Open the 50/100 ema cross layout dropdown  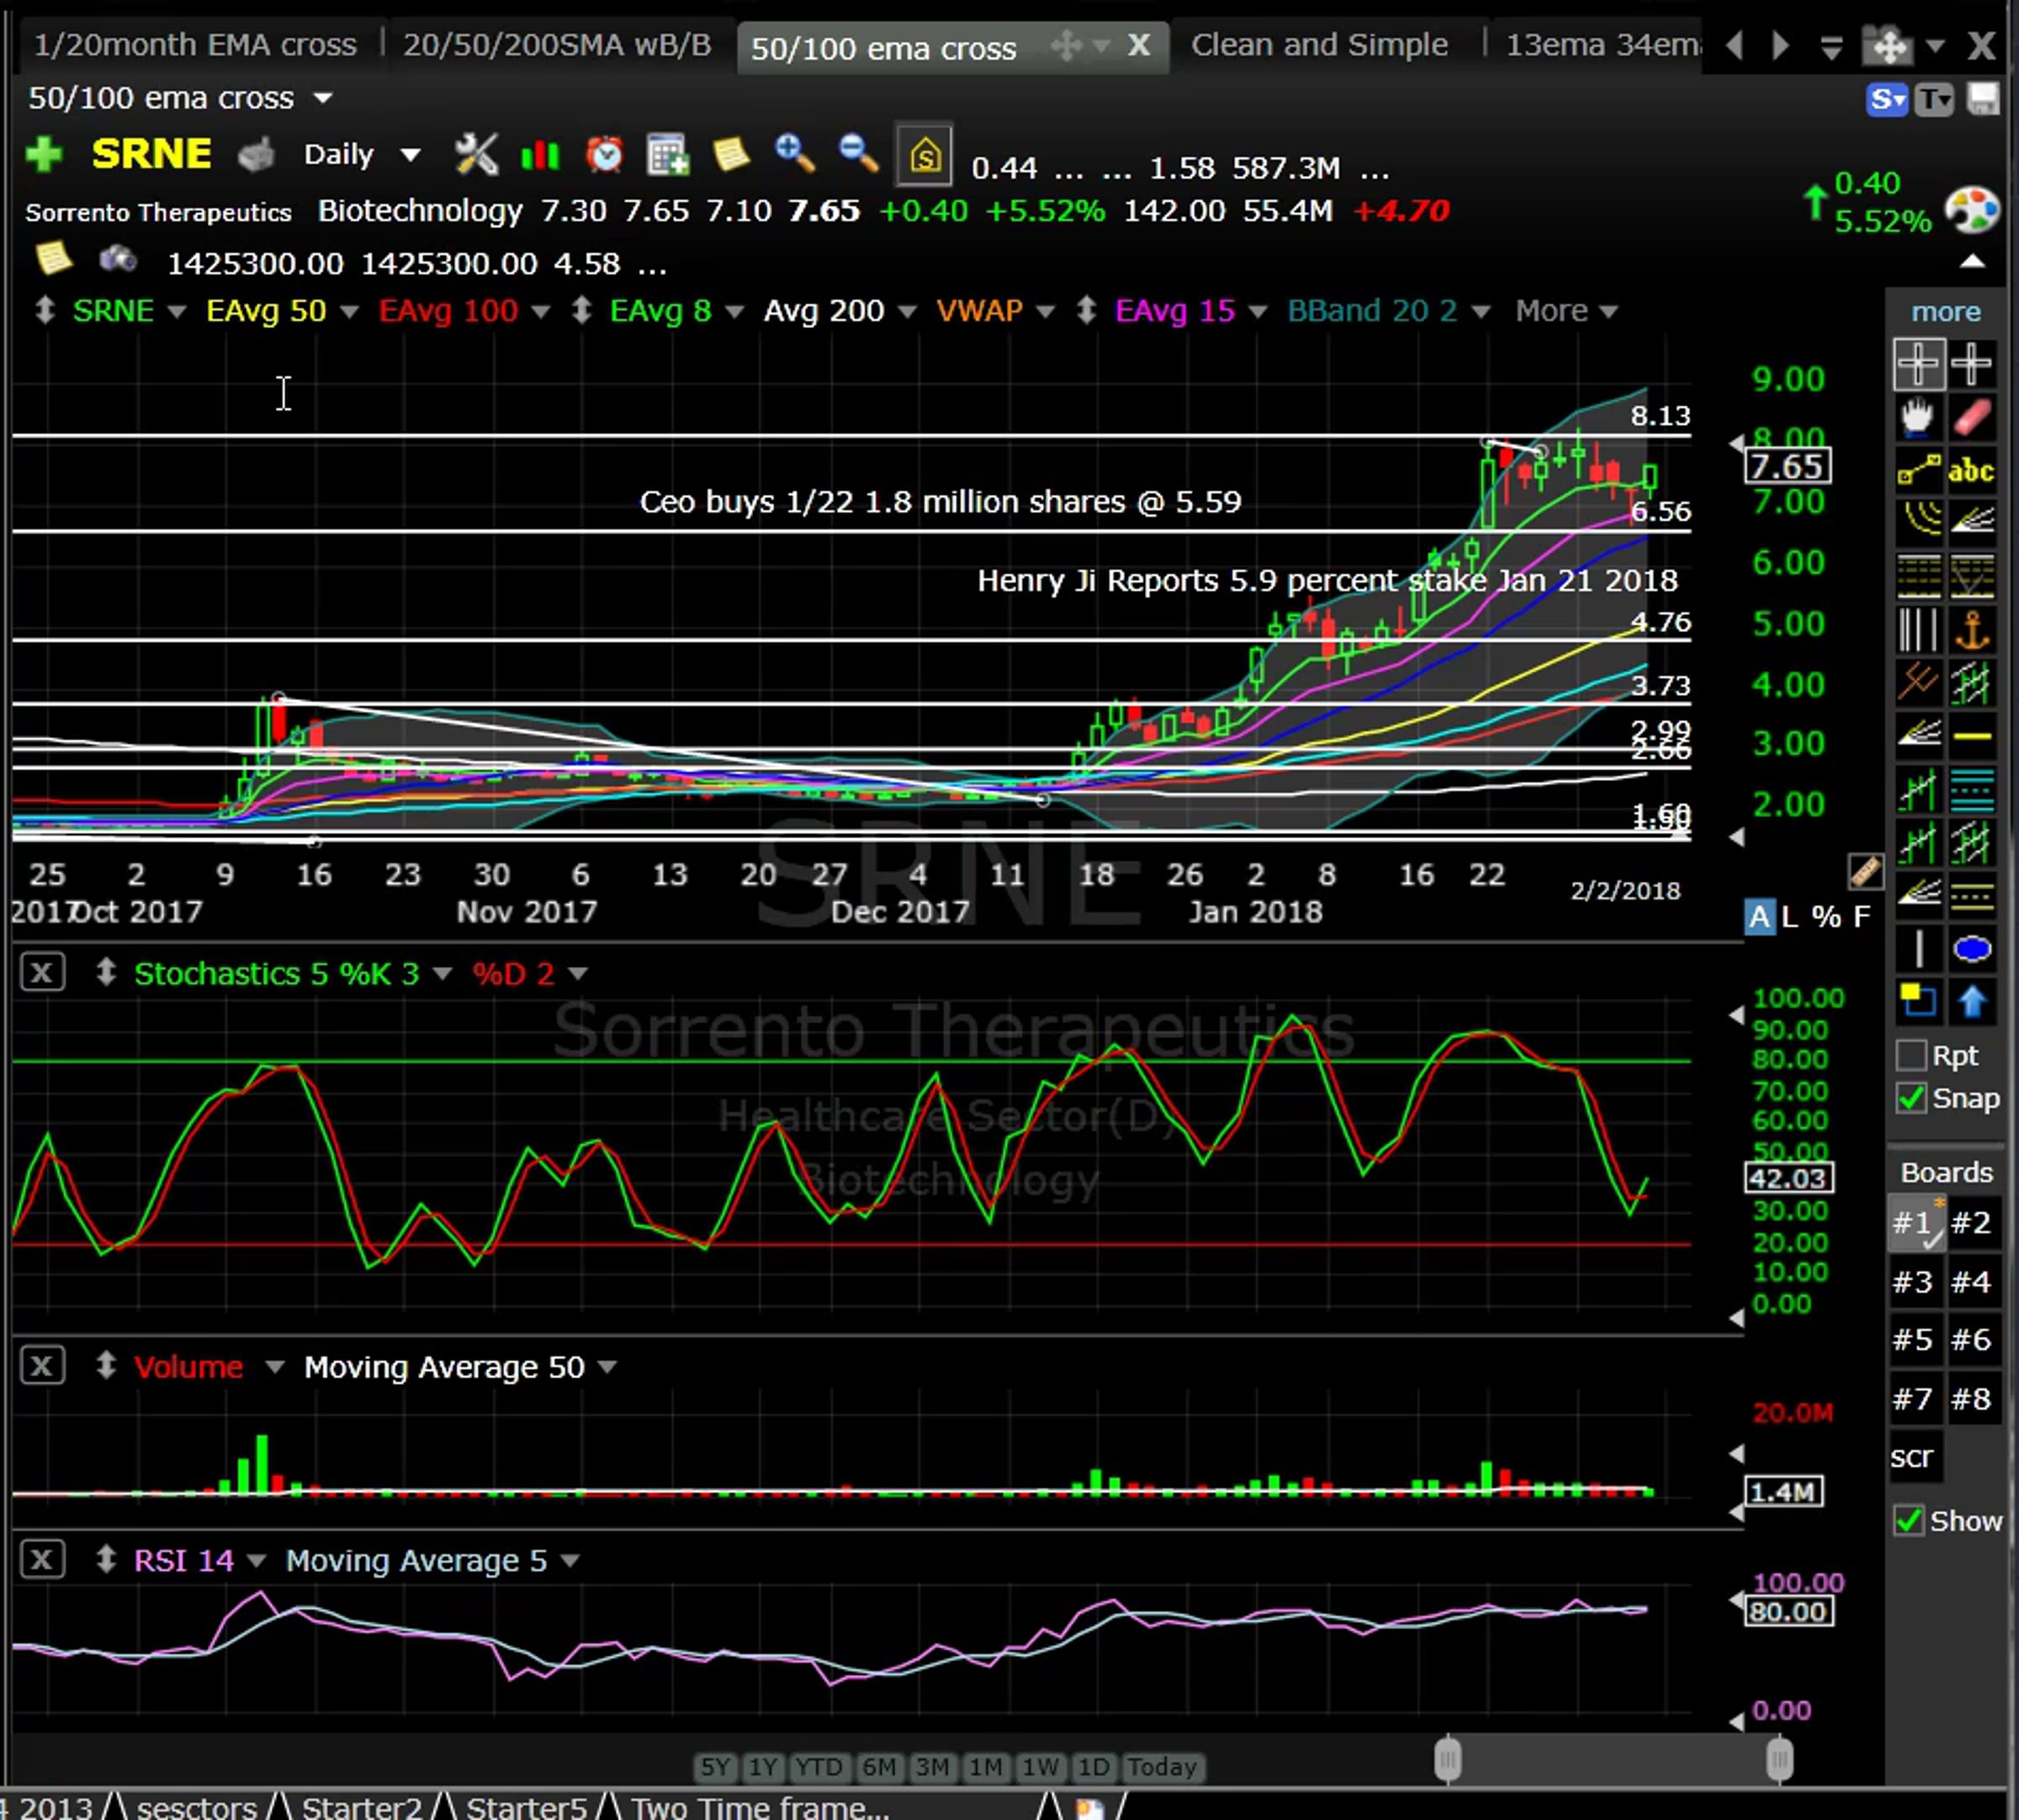322,98
